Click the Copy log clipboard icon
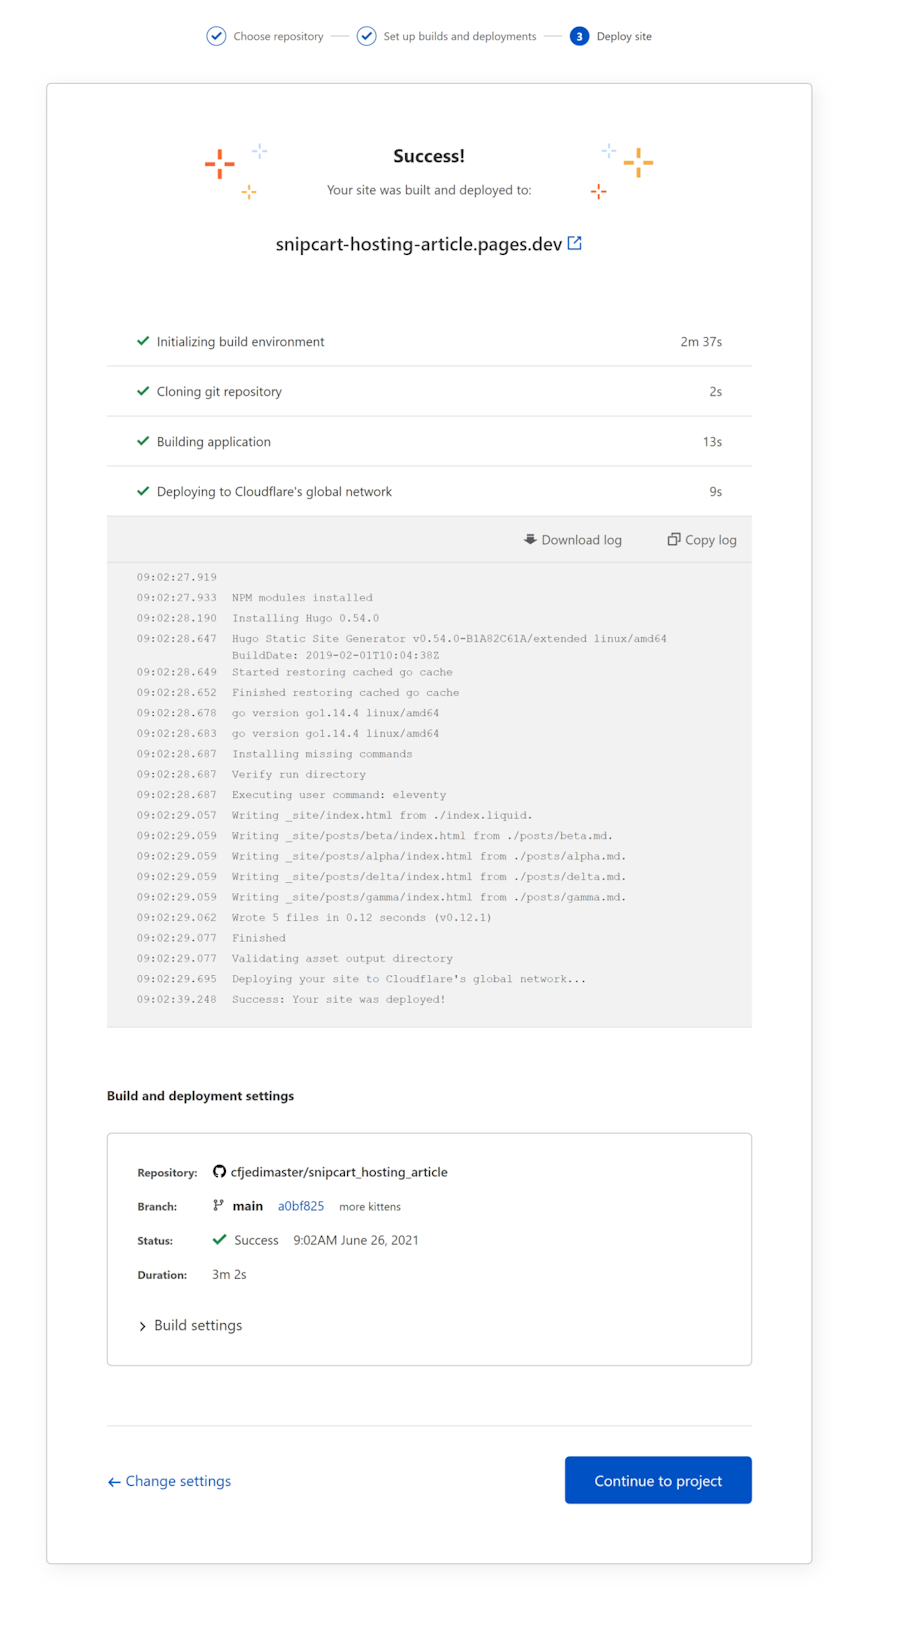 [674, 539]
